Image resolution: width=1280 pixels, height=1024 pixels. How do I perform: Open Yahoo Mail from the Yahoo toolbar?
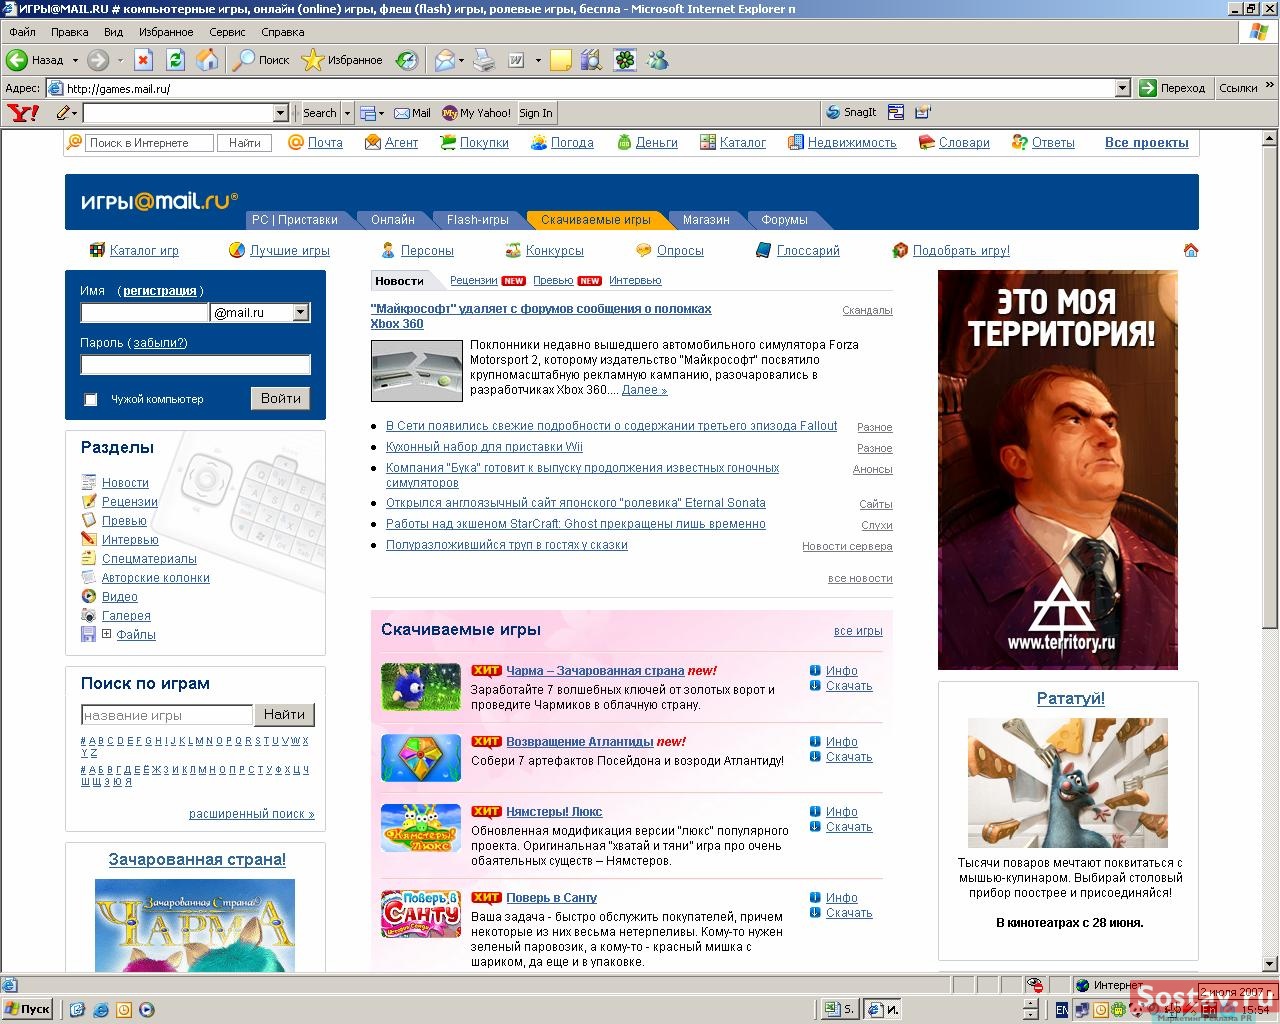412,113
